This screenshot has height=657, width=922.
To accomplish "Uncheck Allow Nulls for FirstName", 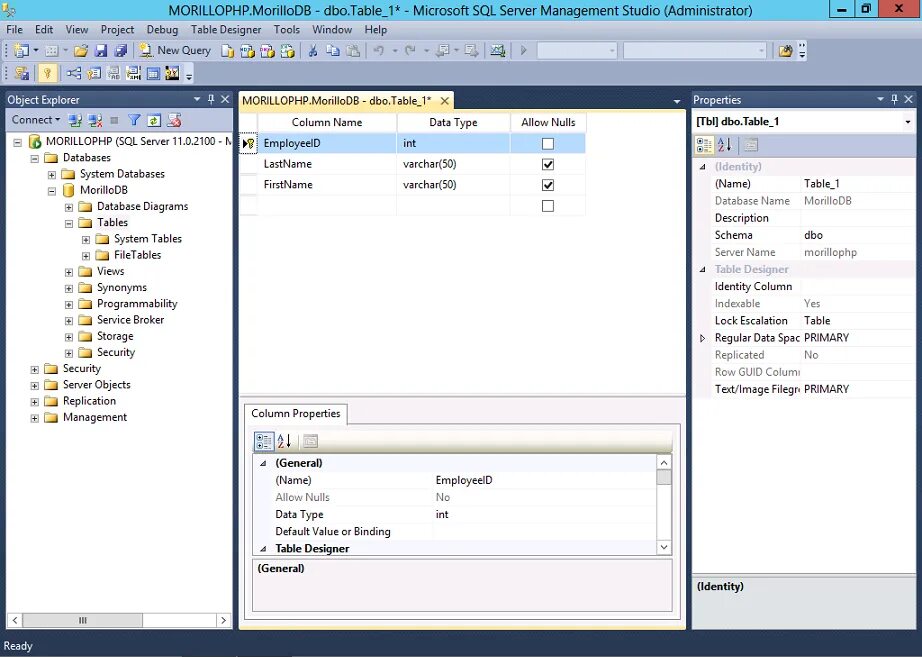I will point(547,185).
